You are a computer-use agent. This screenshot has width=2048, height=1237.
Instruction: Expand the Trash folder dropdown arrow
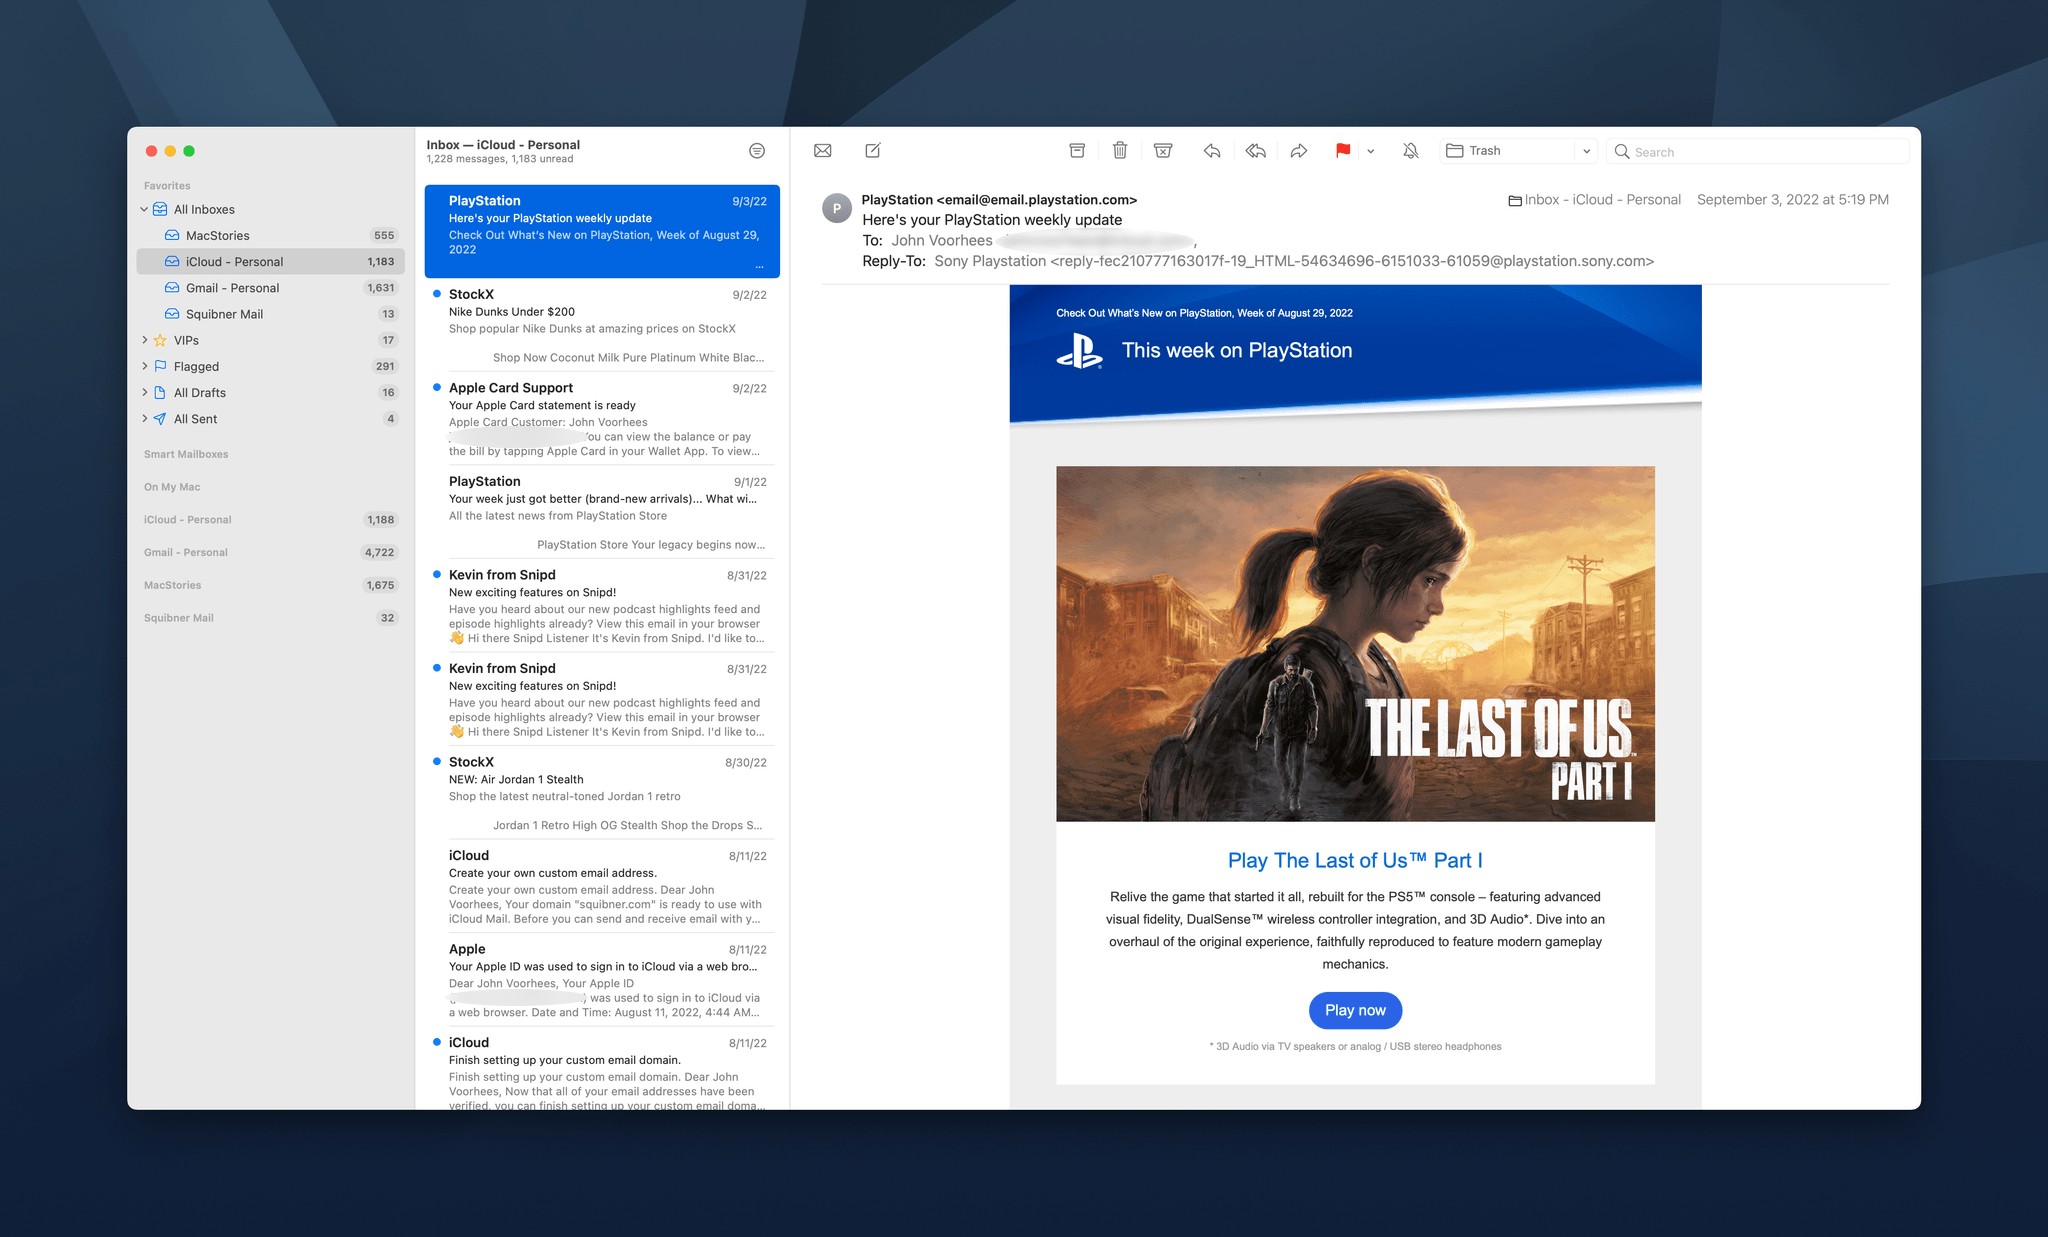coord(1586,151)
